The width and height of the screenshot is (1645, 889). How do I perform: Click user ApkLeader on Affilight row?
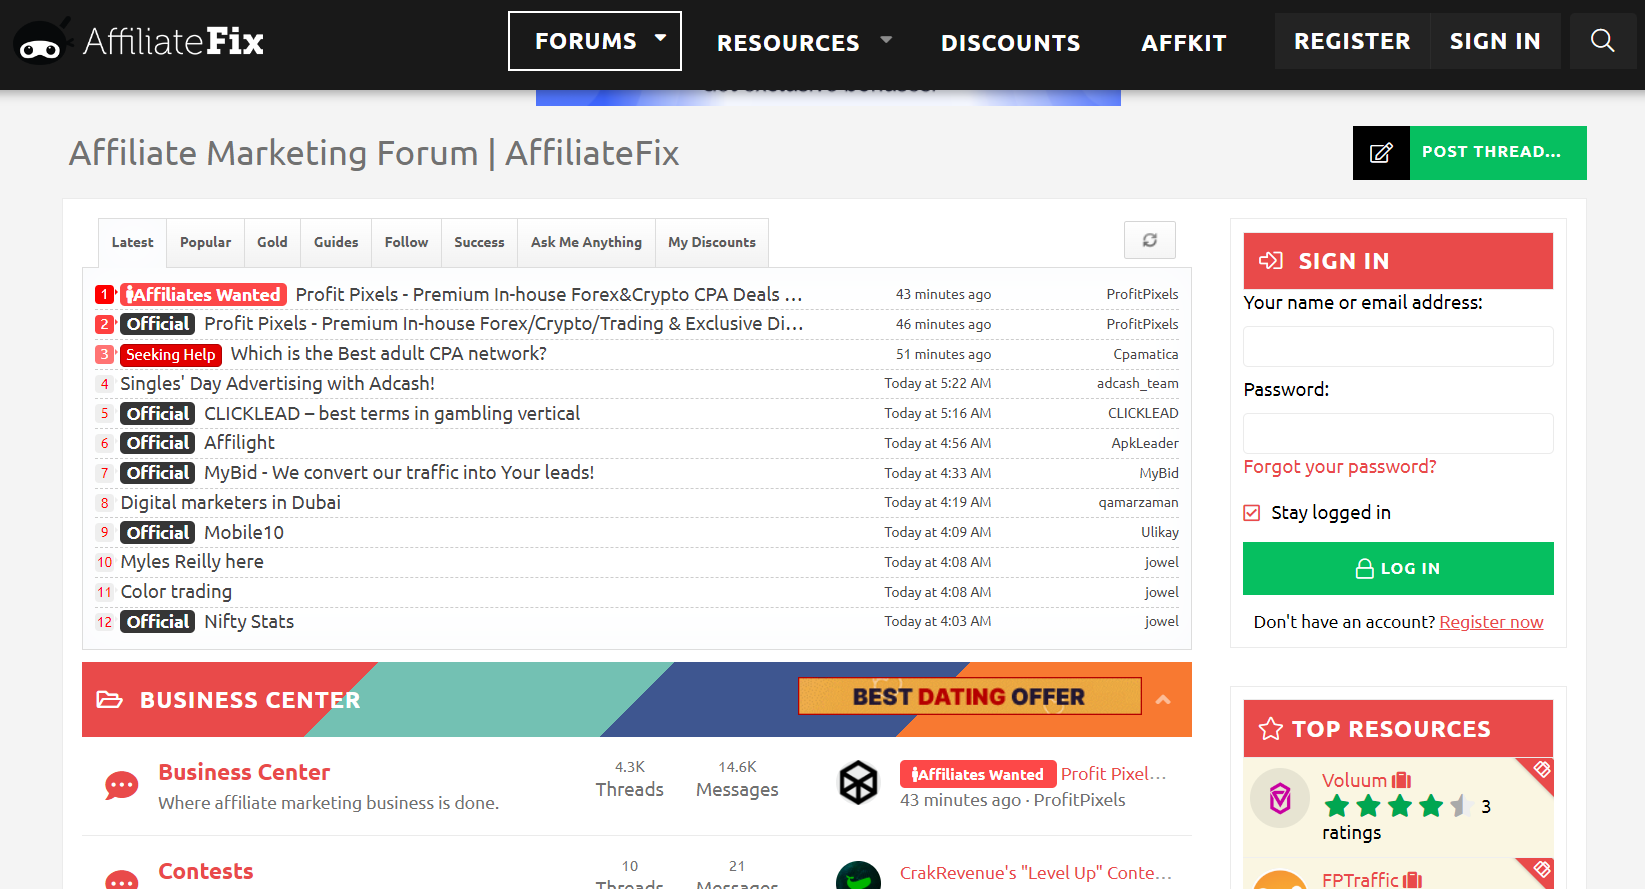pyautogui.click(x=1145, y=443)
